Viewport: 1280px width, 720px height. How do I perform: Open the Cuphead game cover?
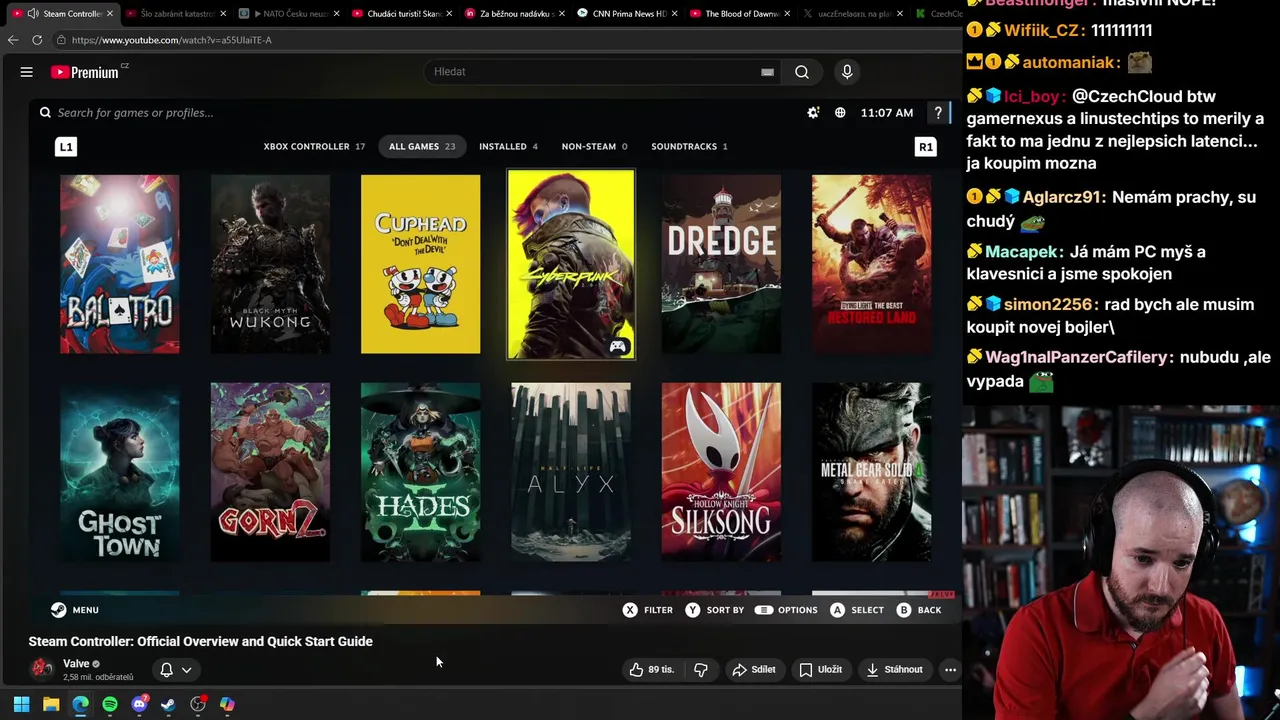pyautogui.click(x=420, y=264)
